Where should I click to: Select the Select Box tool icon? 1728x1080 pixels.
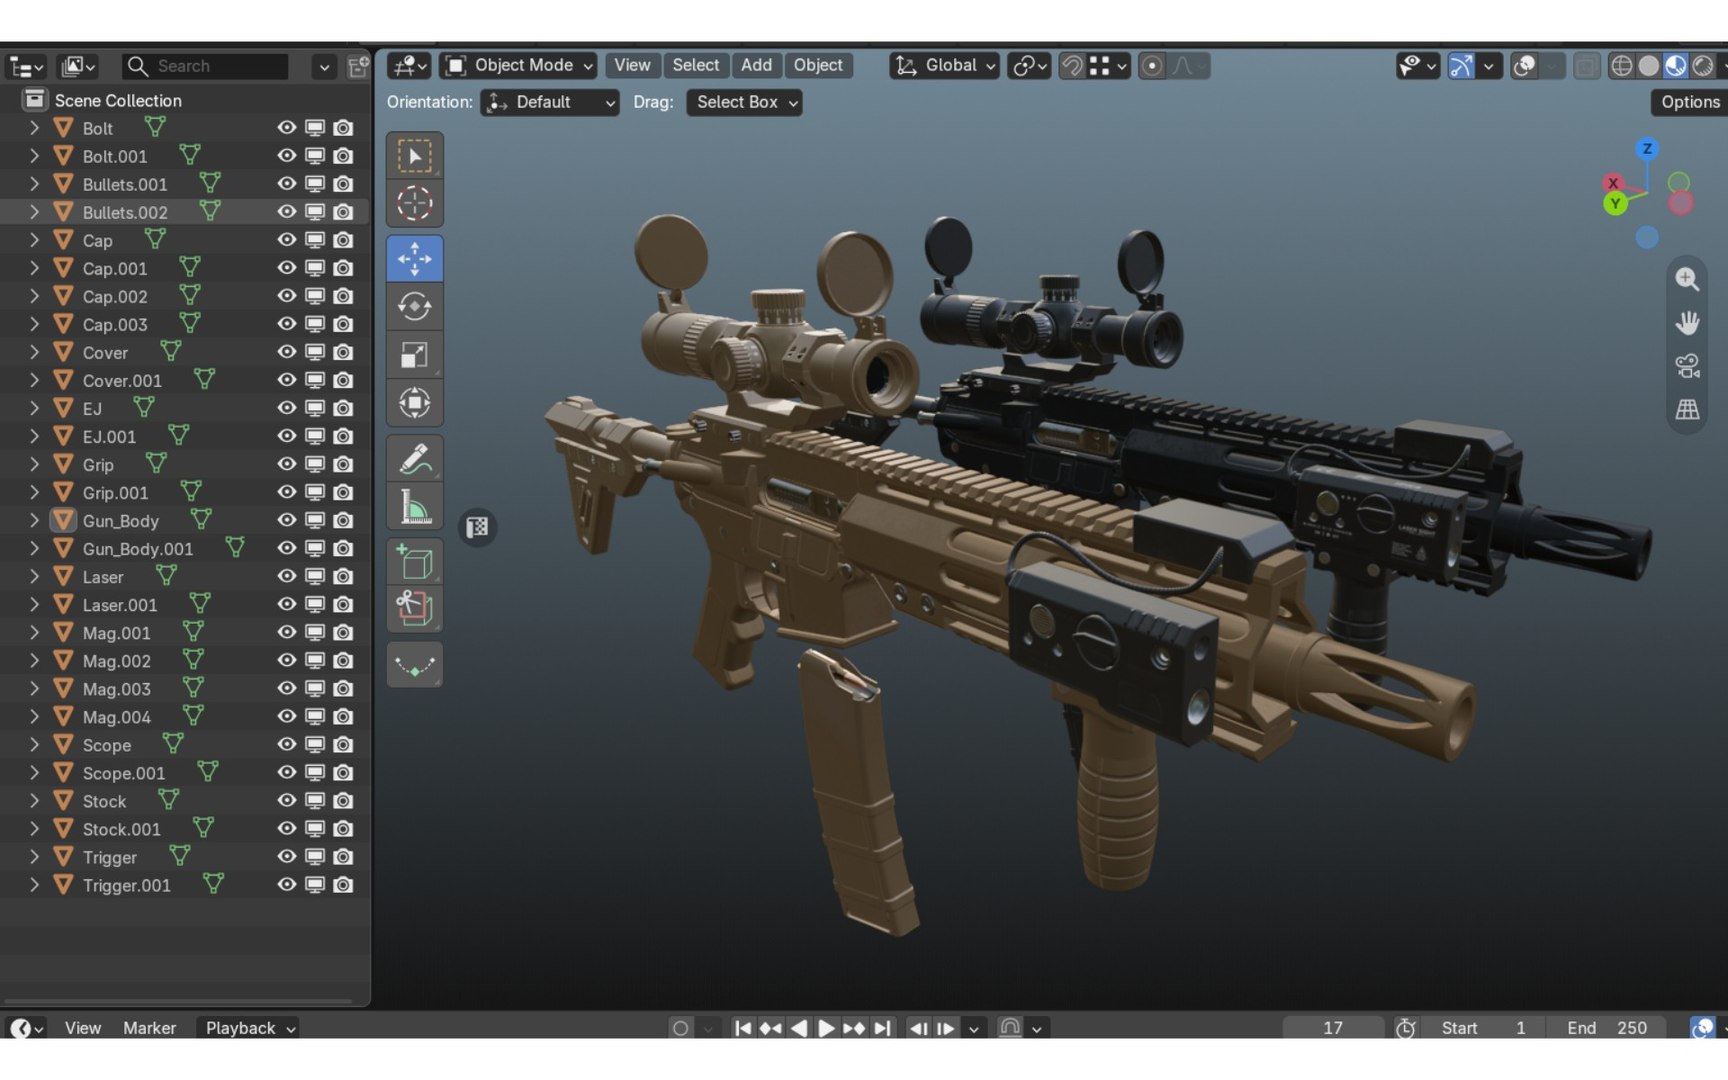tap(414, 156)
